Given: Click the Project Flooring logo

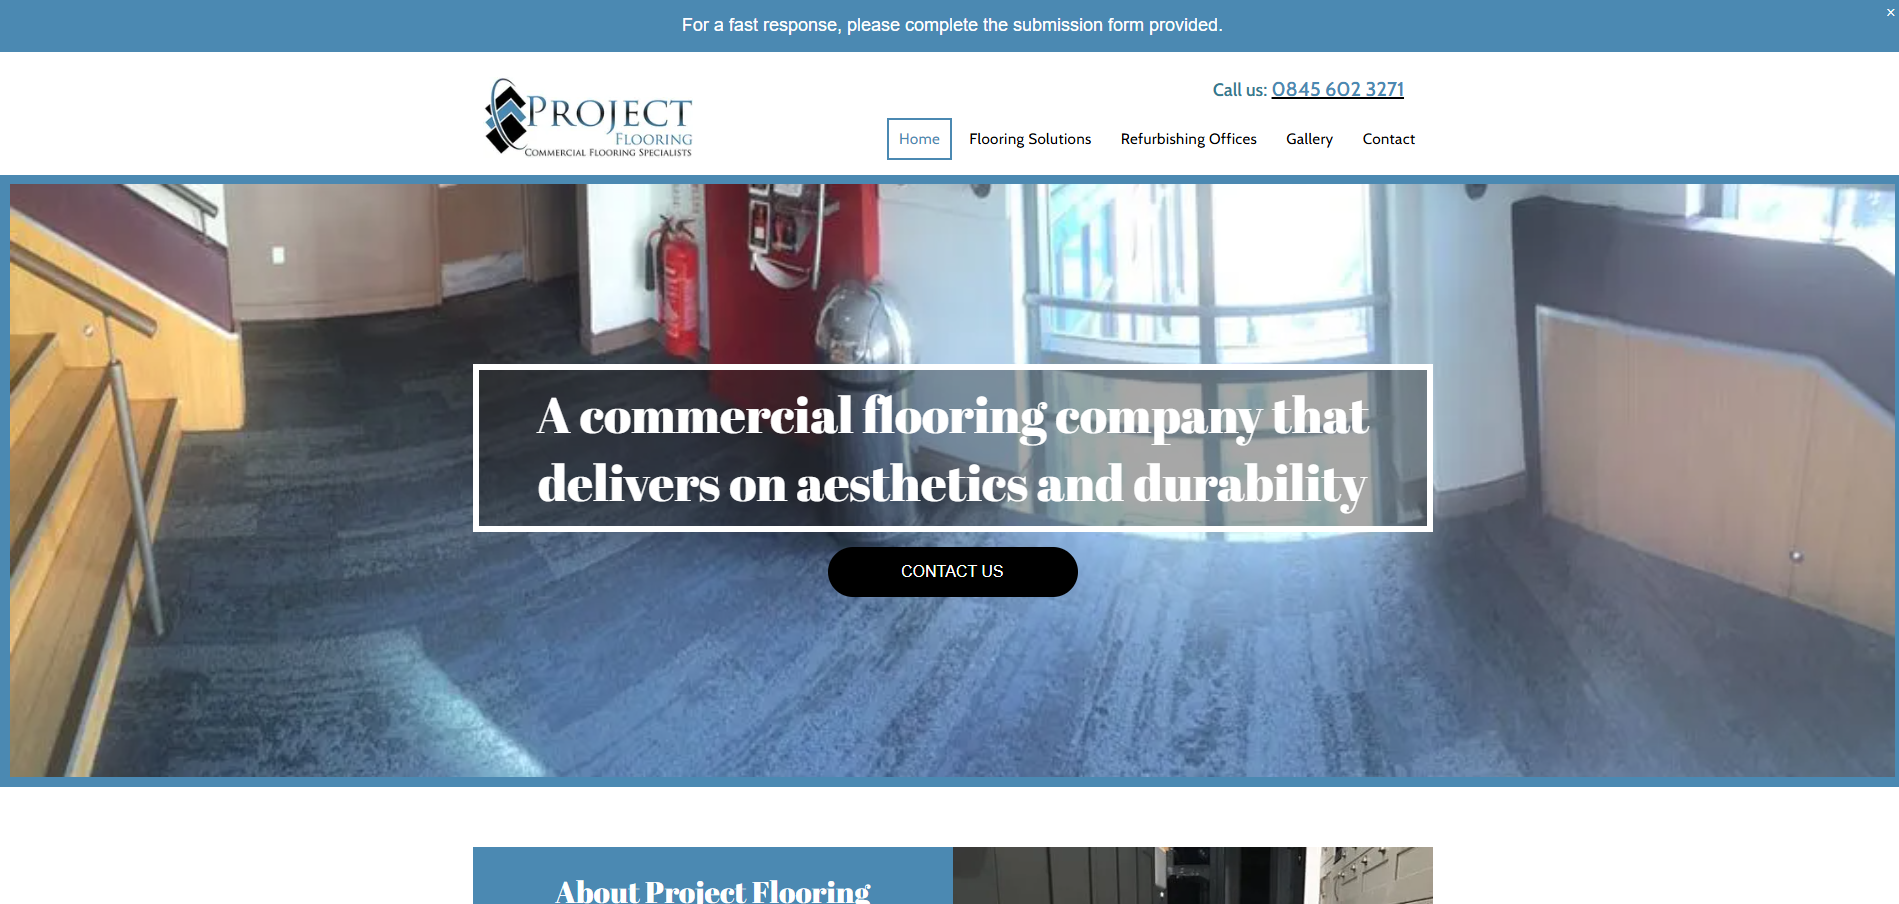Looking at the screenshot, I should (x=588, y=118).
